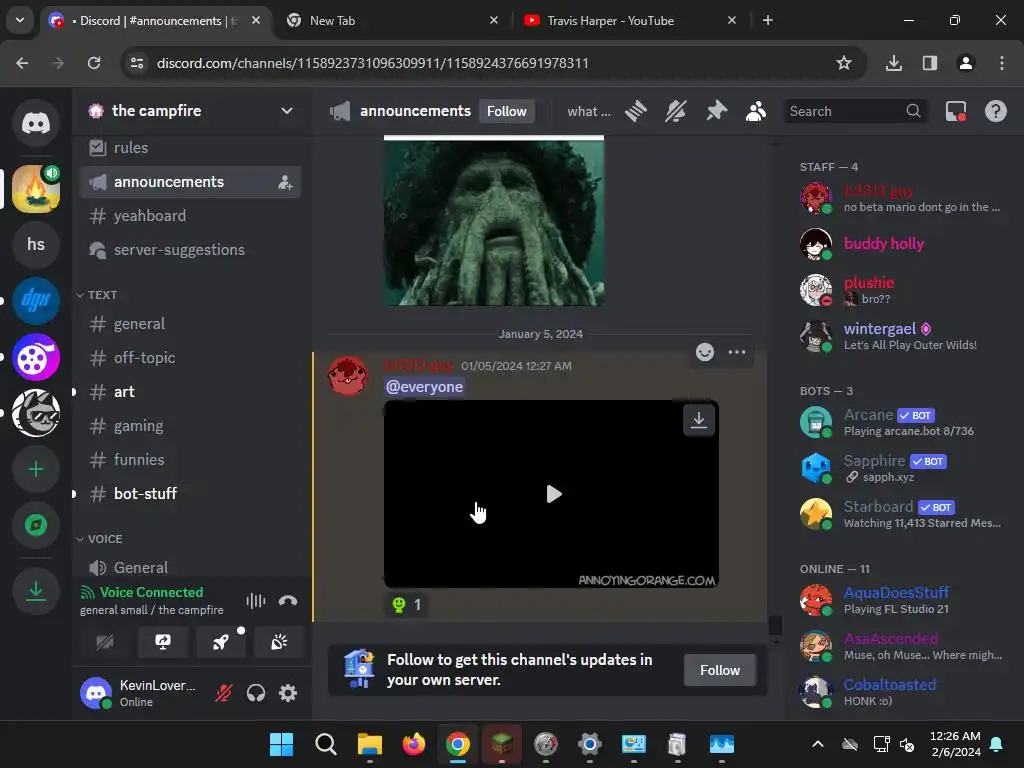
Task: Open the general text channel
Action: [190, 324]
